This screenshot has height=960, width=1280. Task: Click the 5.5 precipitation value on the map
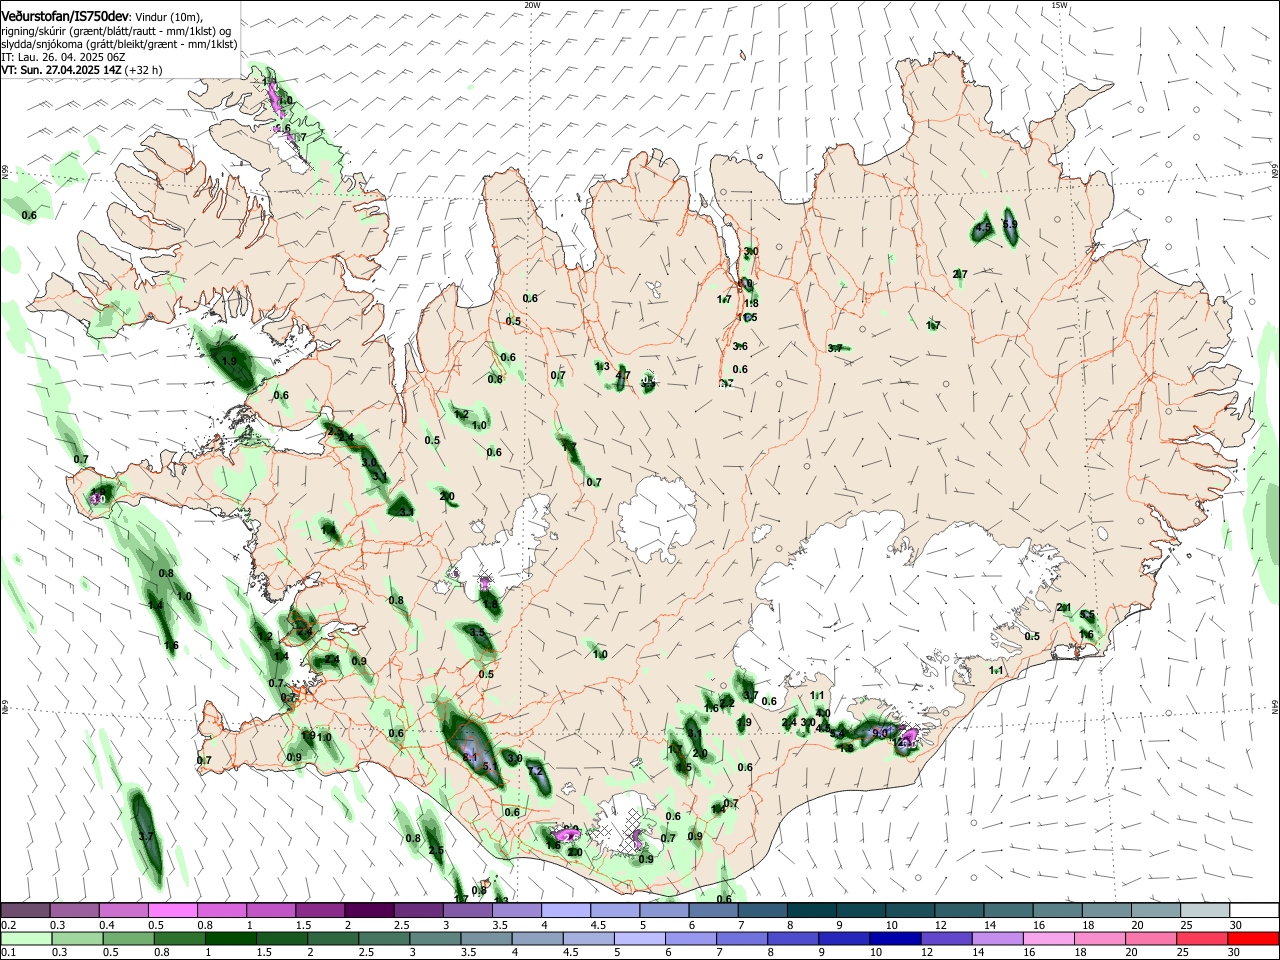[x=1088, y=615]
